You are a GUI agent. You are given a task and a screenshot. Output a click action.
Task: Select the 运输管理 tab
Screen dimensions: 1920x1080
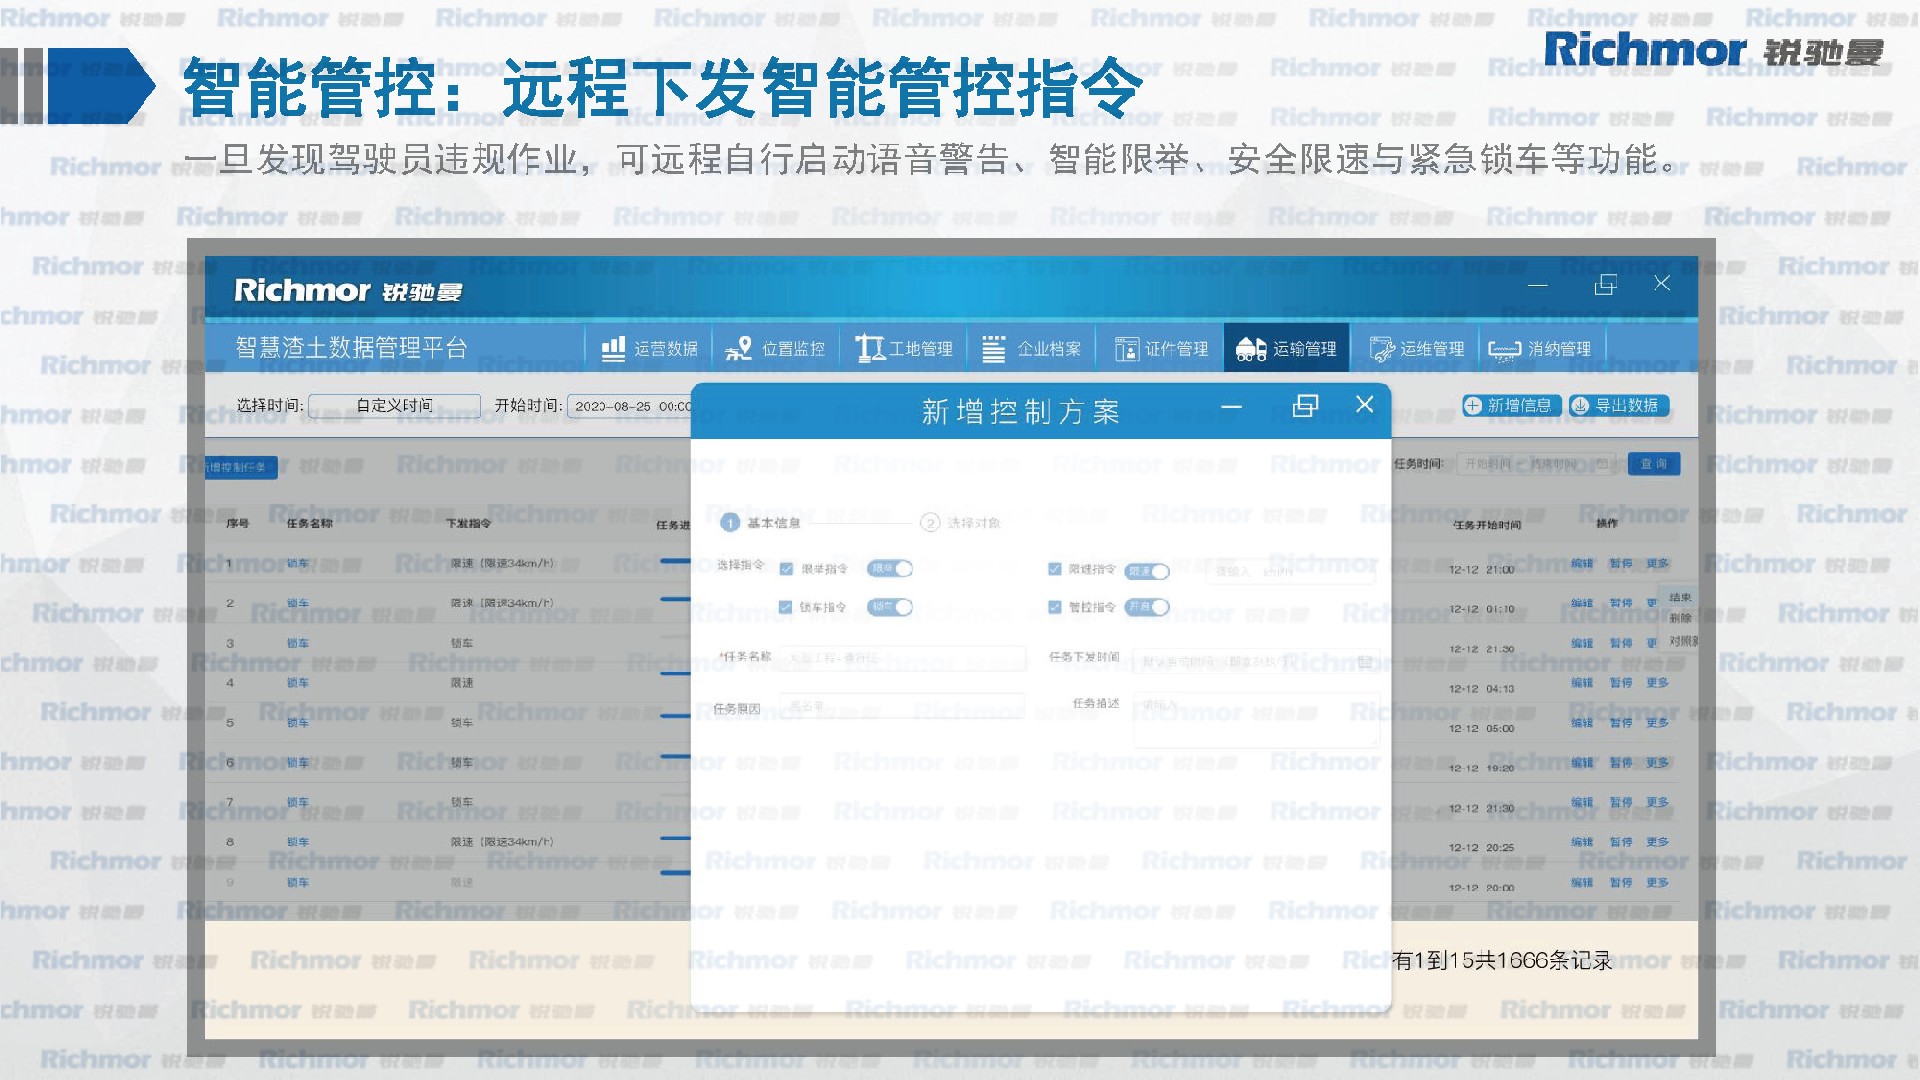[1287, 348]
